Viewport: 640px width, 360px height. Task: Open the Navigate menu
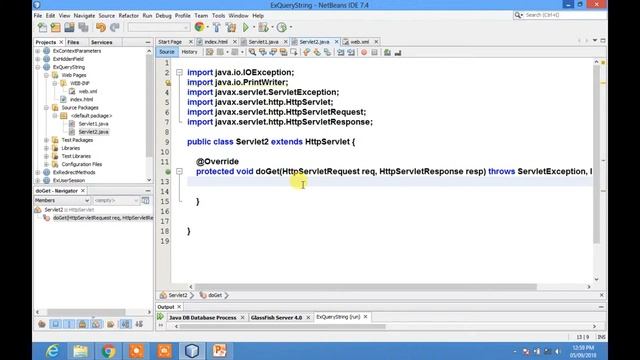pyautogui.click(x=84, y=16)
